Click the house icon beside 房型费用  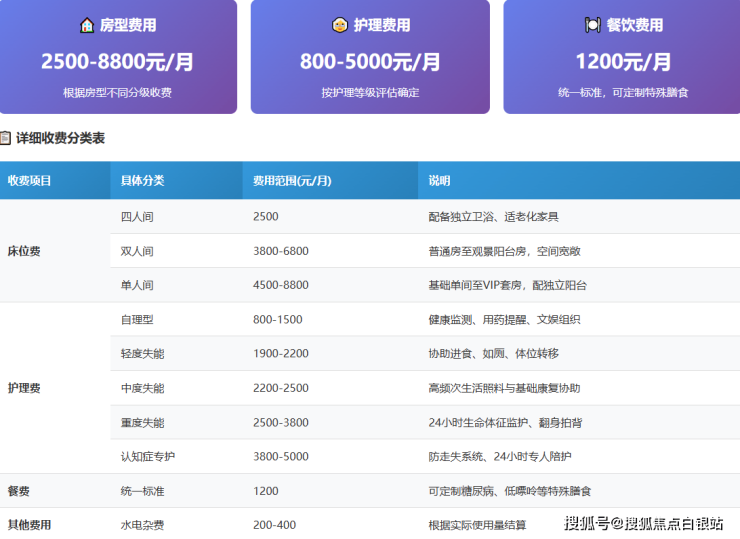click(x=87, y=25)
